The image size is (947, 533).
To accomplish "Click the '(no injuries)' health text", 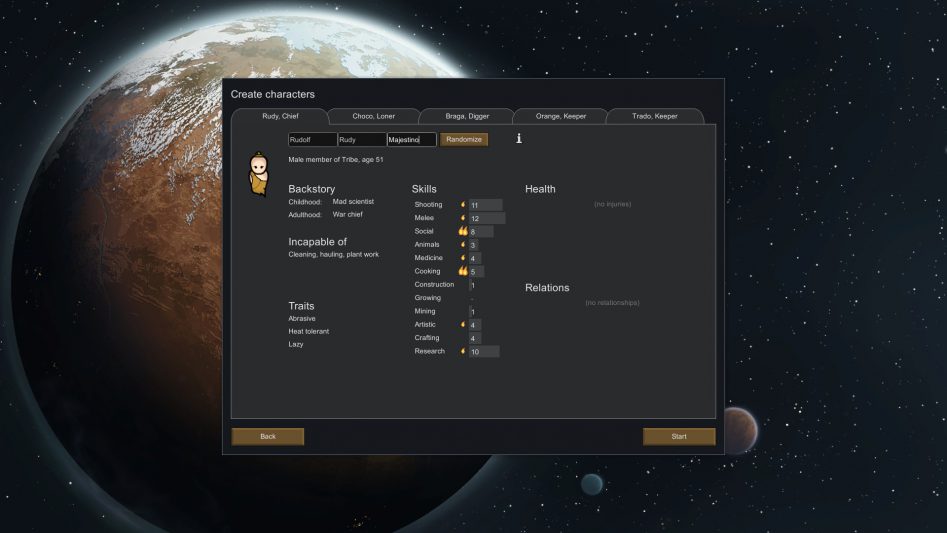I will pyautogui.click(x=612, y=204).
